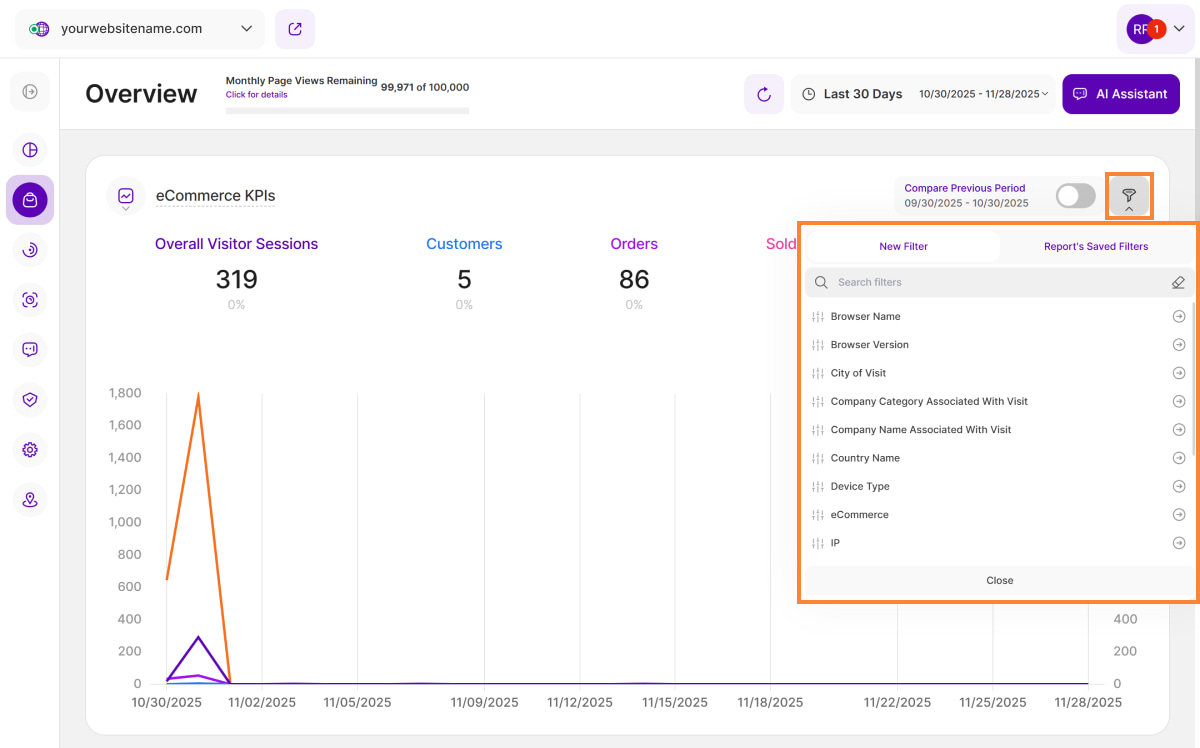Screen dimensions: 1200x748
Task: Click the settings gear sidebar icon
Action: 30,450
